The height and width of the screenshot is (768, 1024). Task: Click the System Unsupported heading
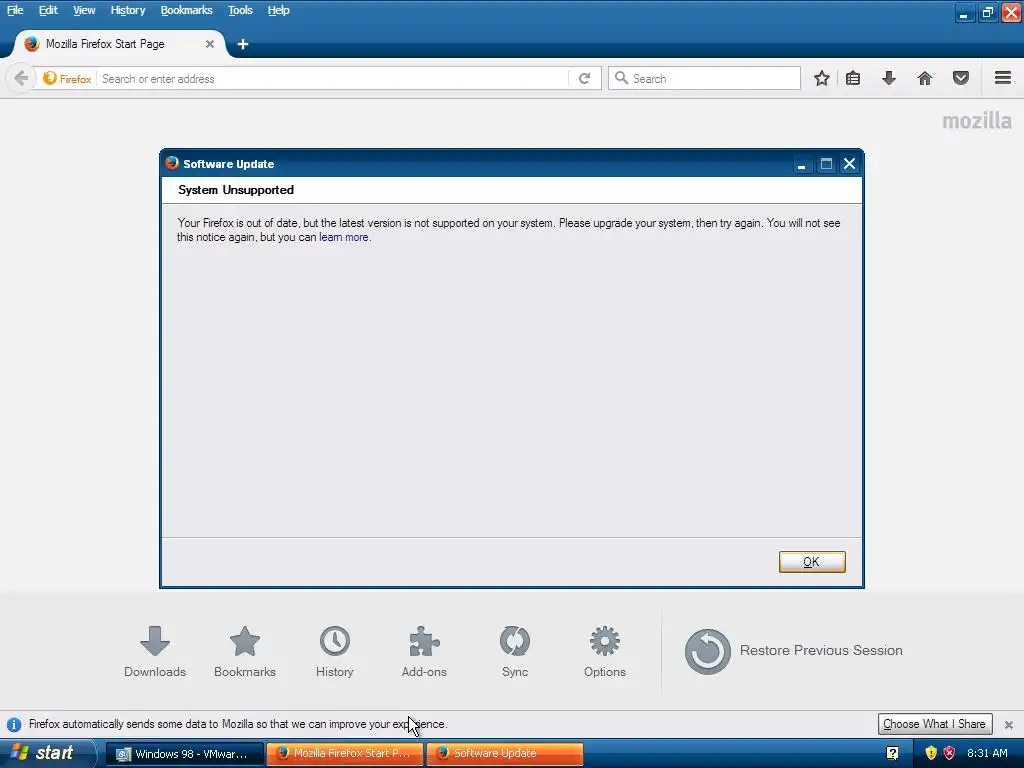click(x=236, y=190)
